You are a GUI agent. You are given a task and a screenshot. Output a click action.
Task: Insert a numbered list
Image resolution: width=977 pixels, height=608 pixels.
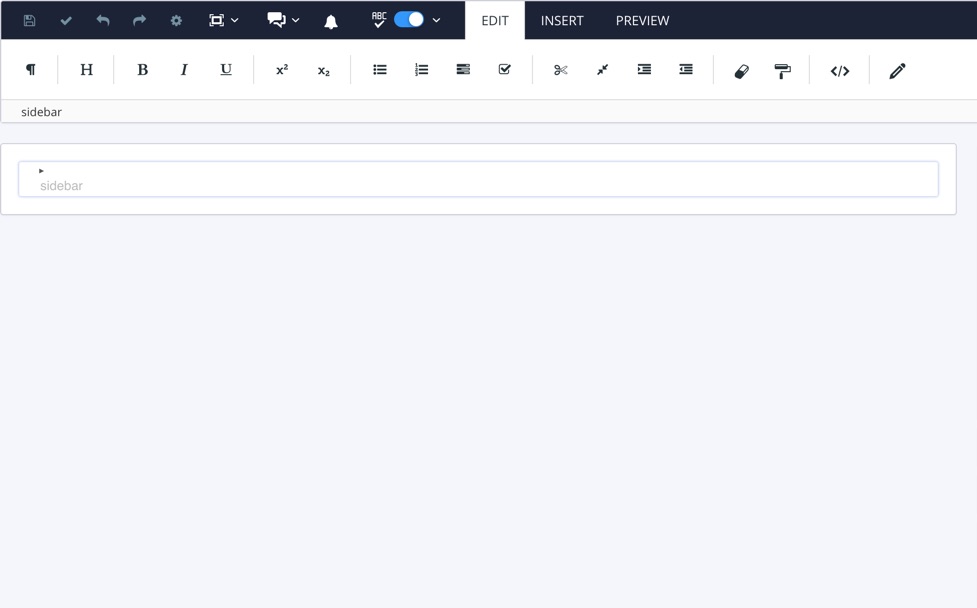[x=421, y=70]
